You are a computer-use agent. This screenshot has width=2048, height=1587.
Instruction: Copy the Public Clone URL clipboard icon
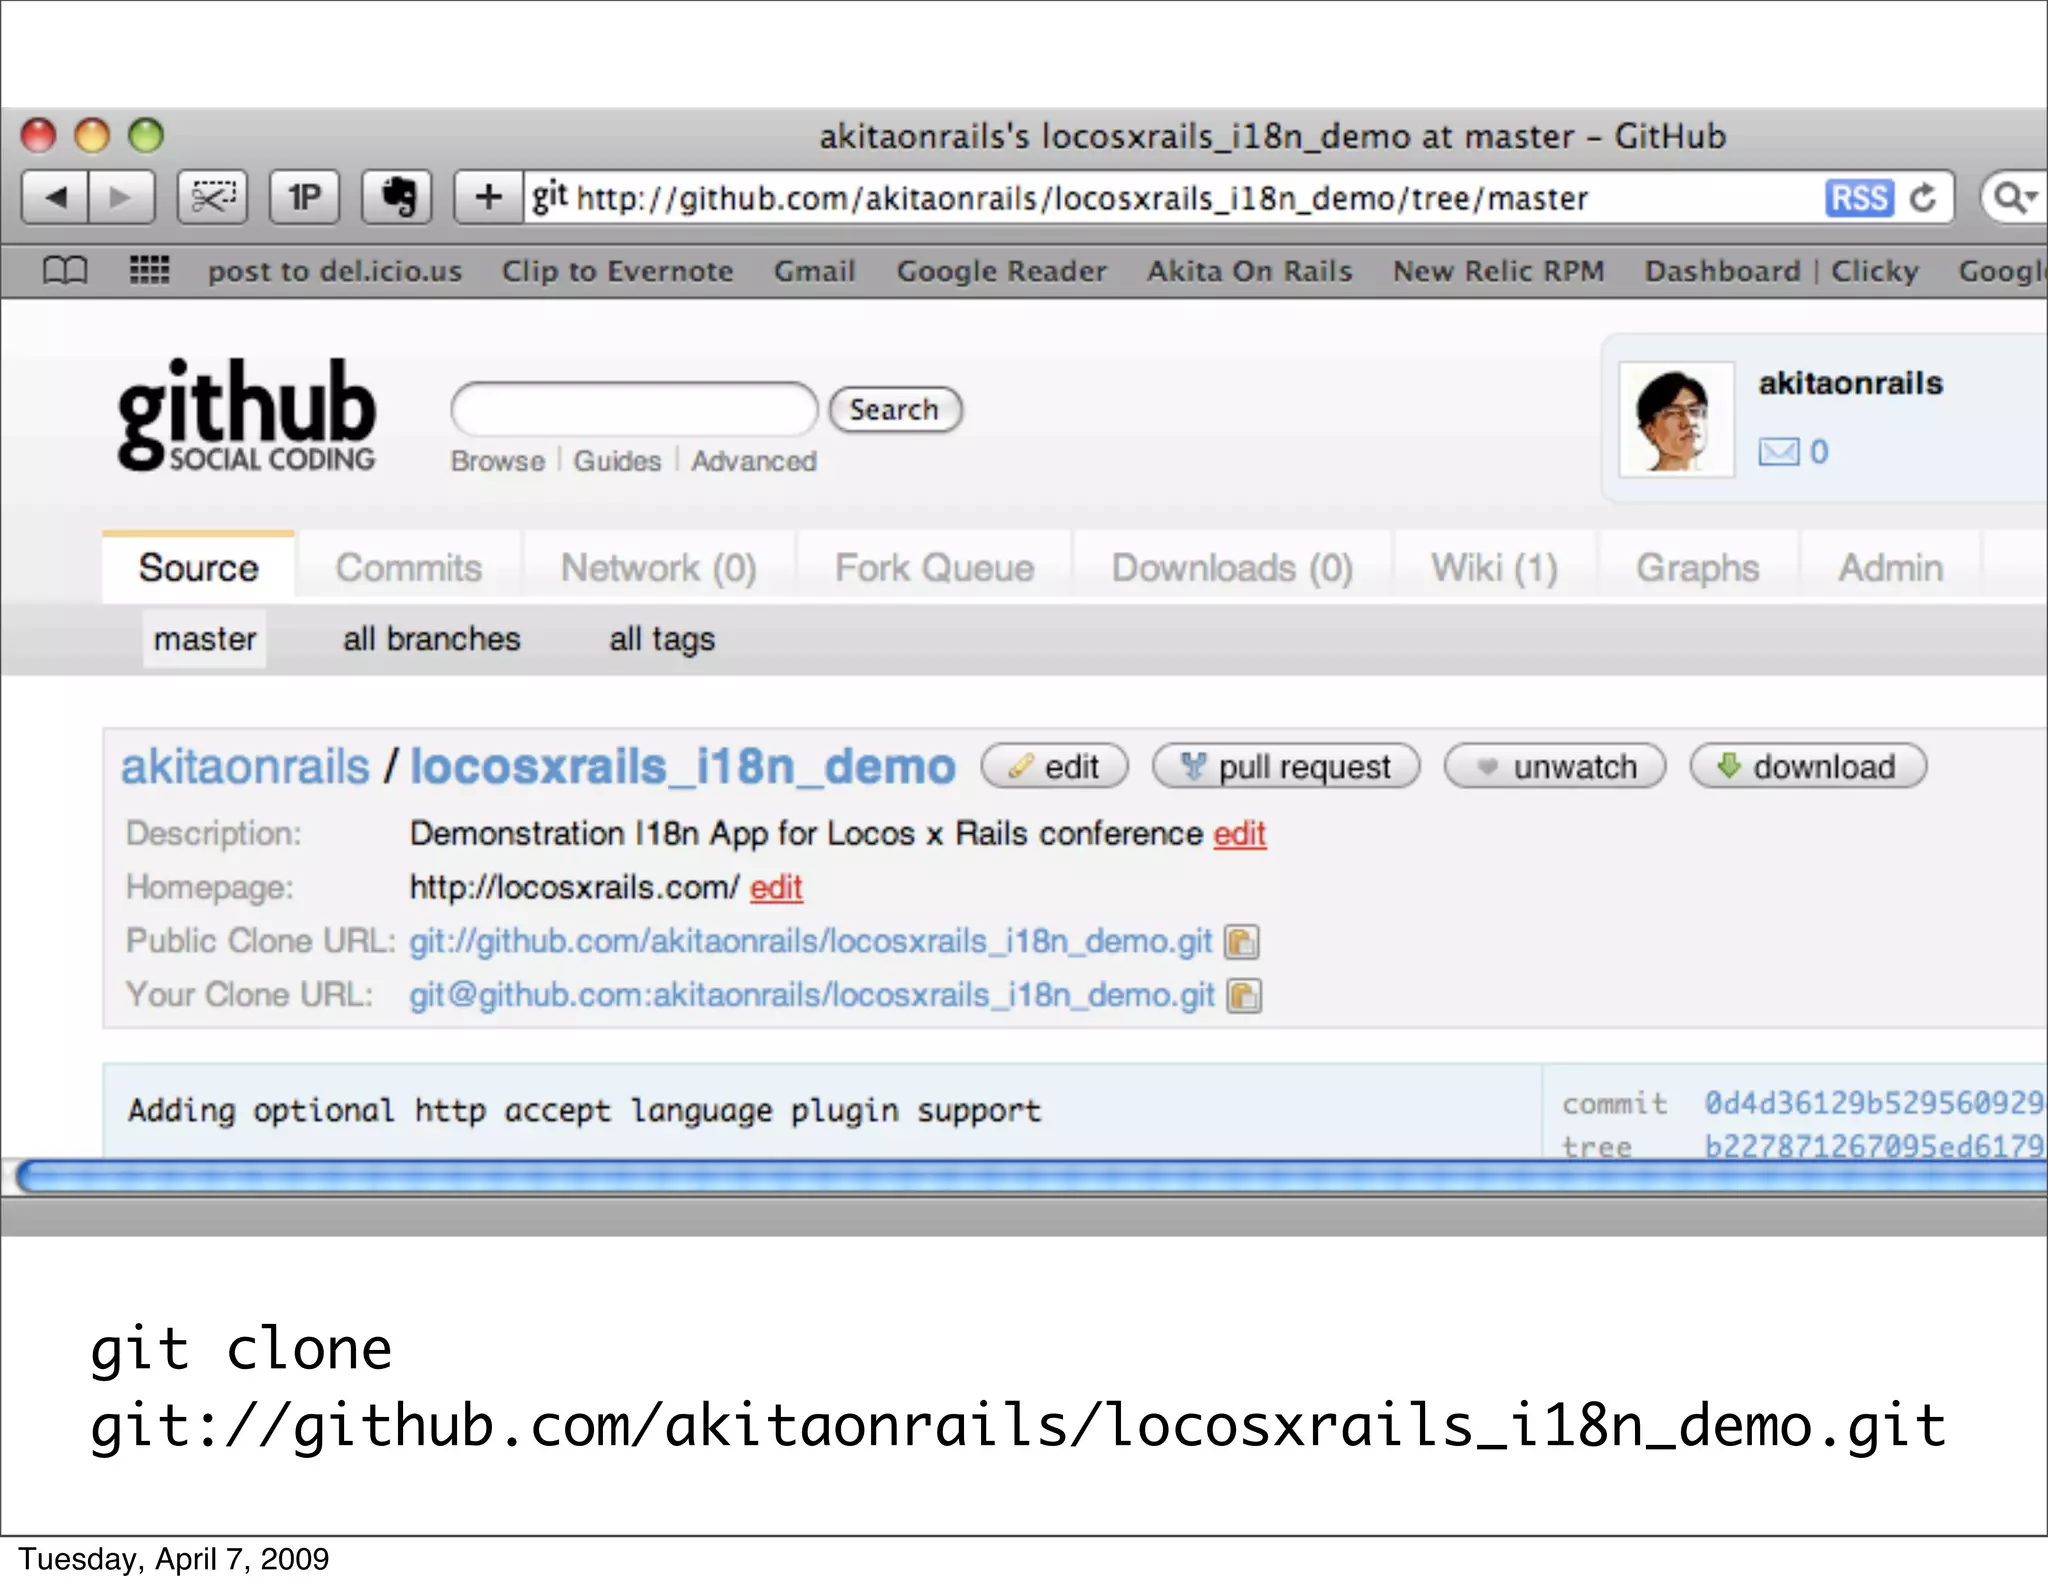tap(1241, 942)
